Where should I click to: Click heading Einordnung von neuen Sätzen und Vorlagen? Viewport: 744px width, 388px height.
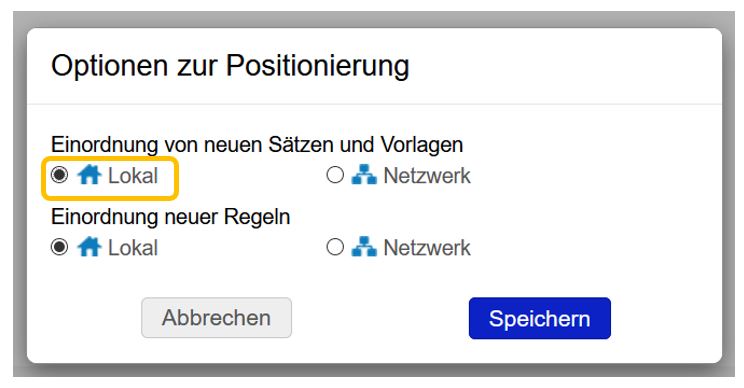point(257,145)
